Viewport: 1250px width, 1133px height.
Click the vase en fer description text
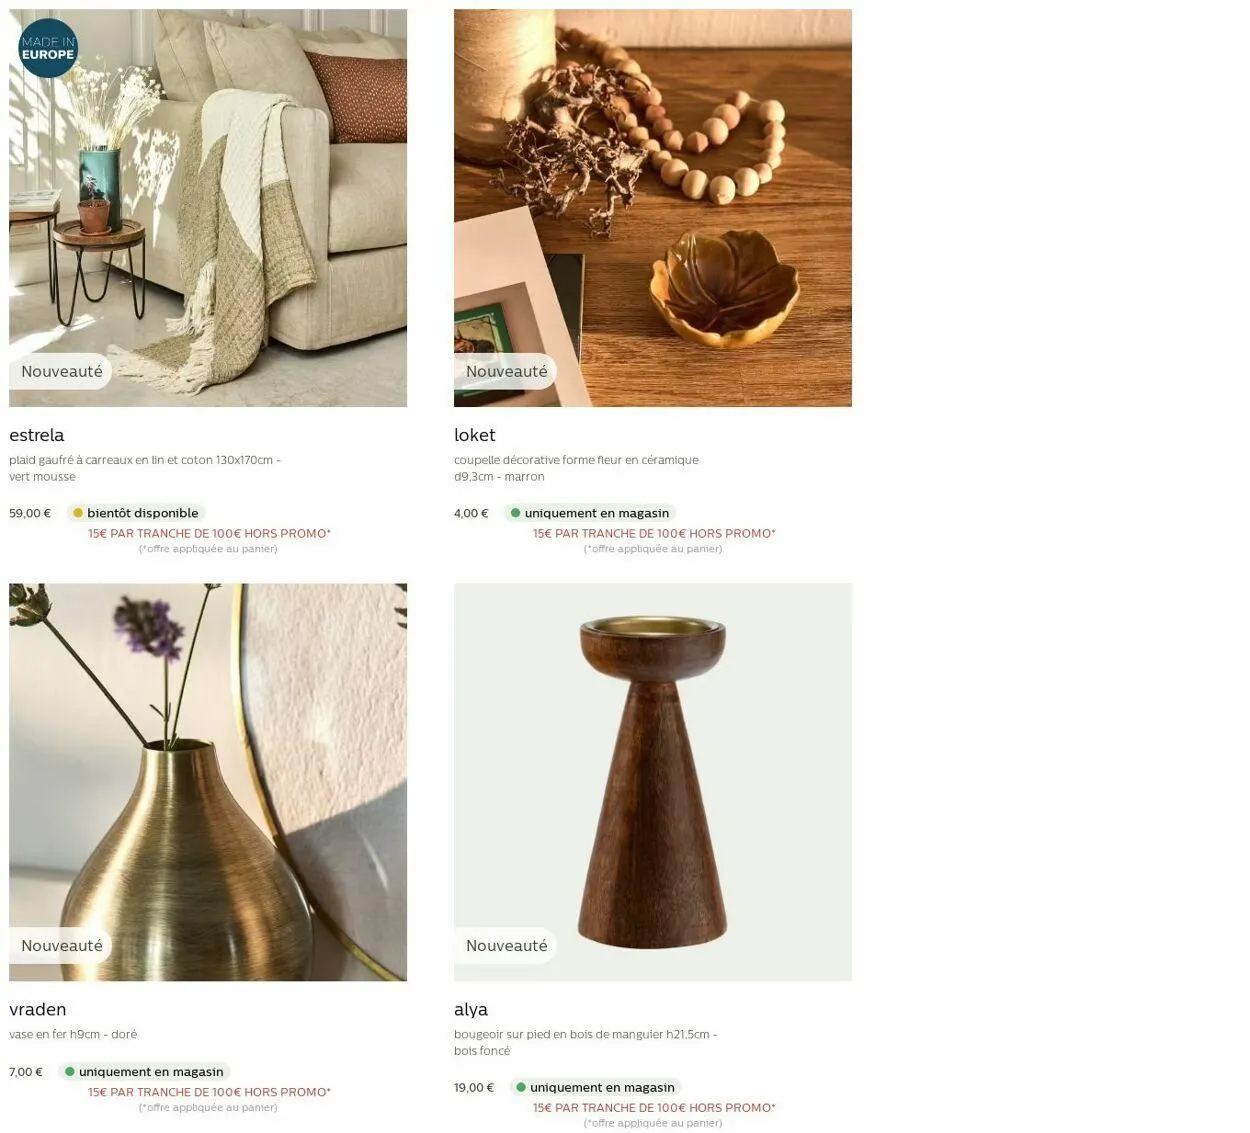(73, 1034)
